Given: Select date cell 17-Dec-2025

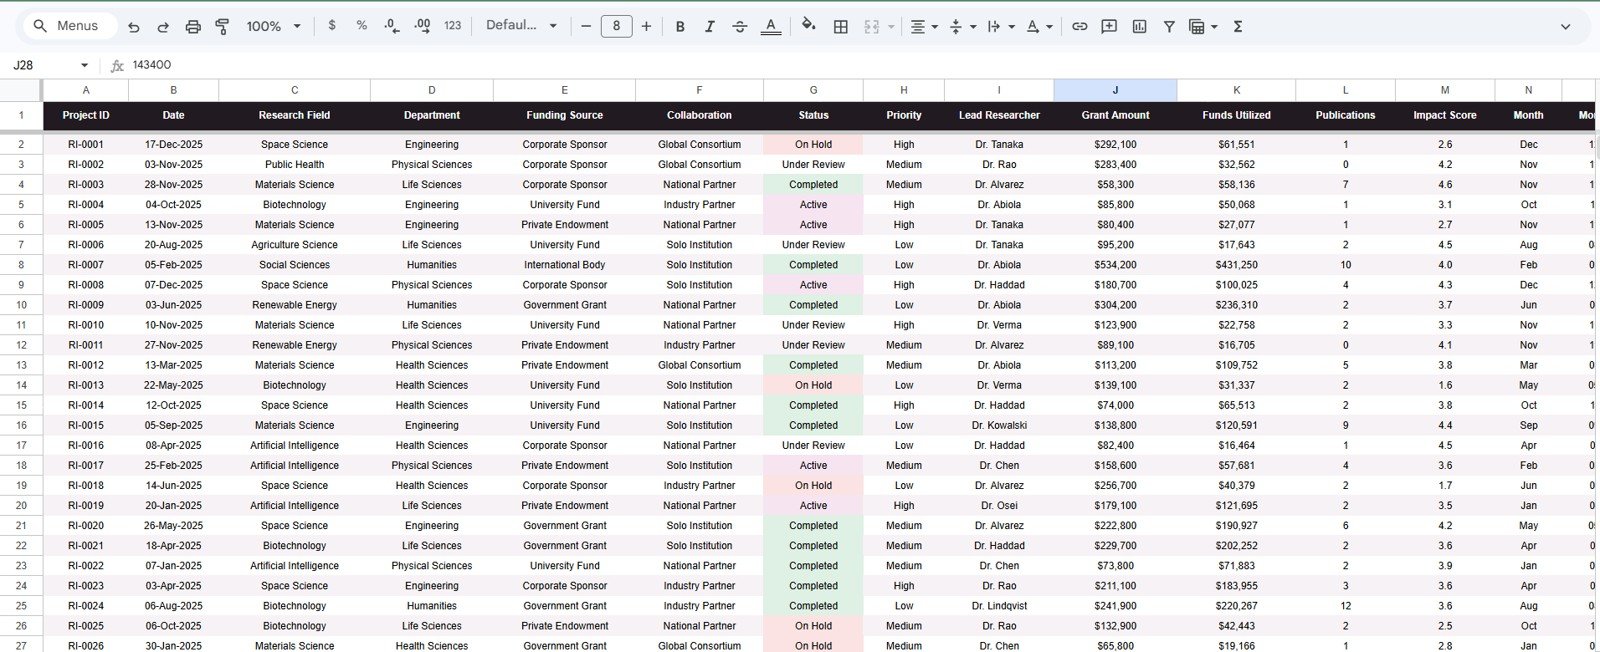Looking at the screenshot, I should coord(173,144).
